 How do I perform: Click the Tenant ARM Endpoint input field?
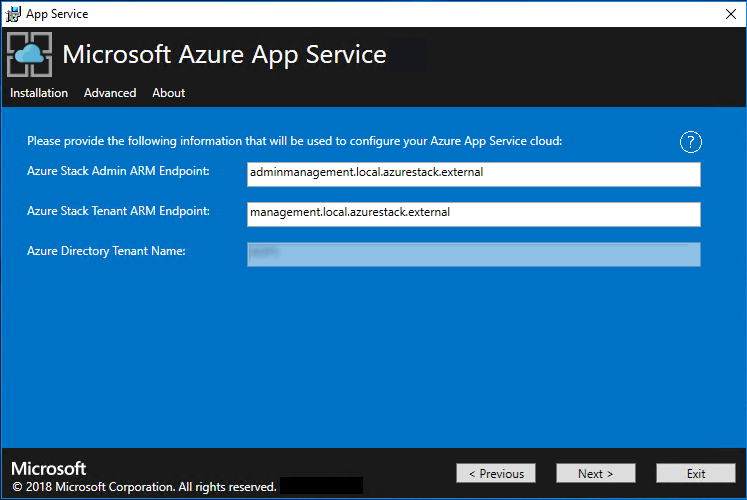[x=474, y=214]
